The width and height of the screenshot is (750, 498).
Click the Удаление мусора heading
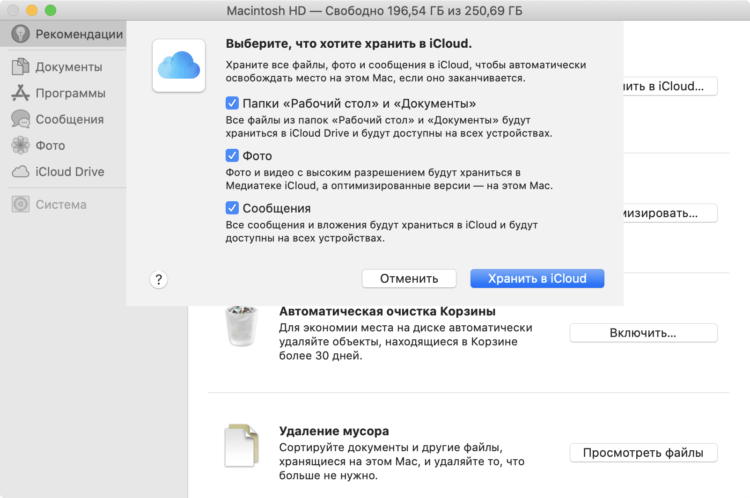334,431
